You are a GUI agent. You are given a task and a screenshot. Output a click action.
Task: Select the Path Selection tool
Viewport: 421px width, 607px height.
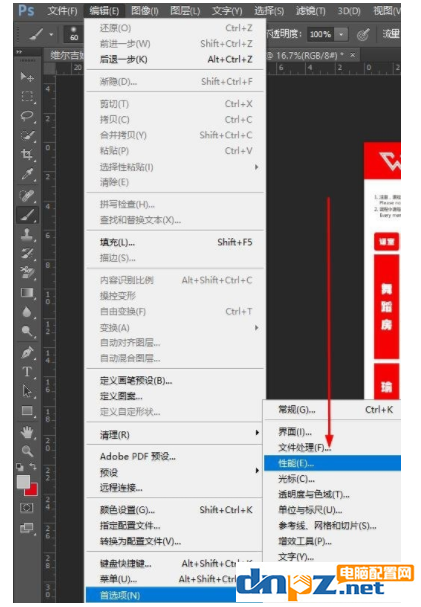point(27,391)
